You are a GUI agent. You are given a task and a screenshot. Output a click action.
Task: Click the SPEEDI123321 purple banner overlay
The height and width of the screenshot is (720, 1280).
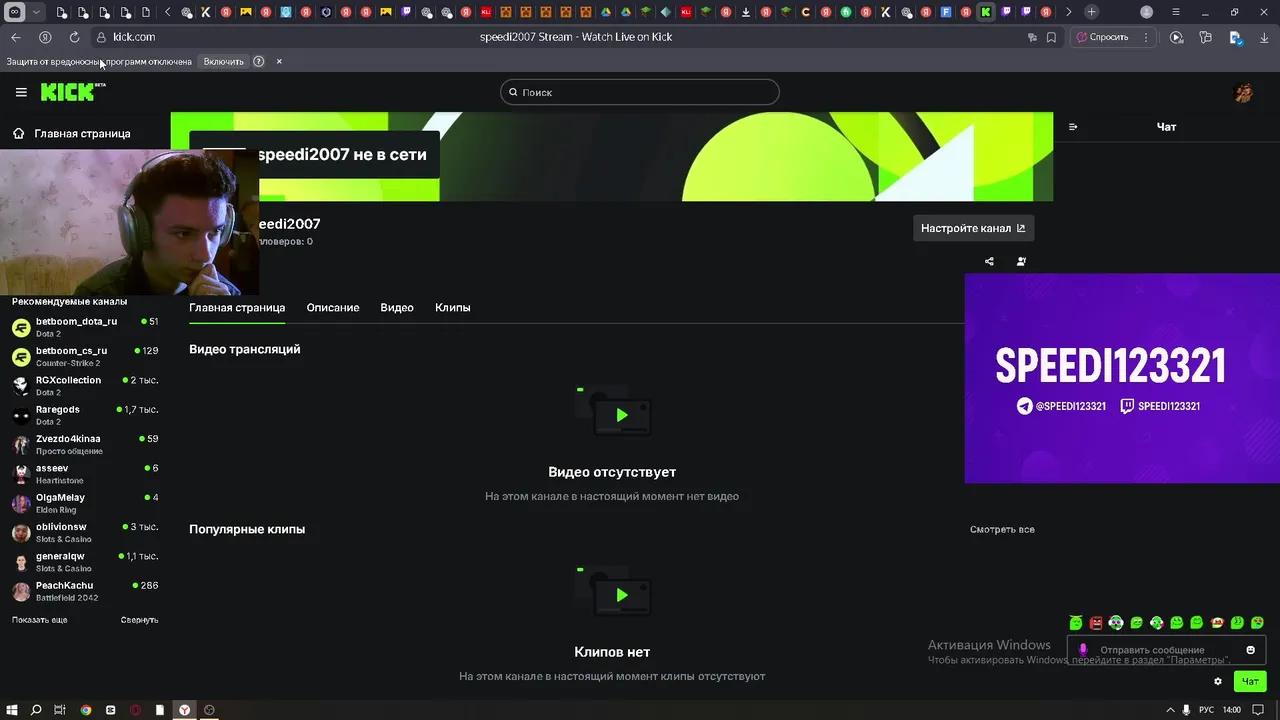[x=1122, y=378]
